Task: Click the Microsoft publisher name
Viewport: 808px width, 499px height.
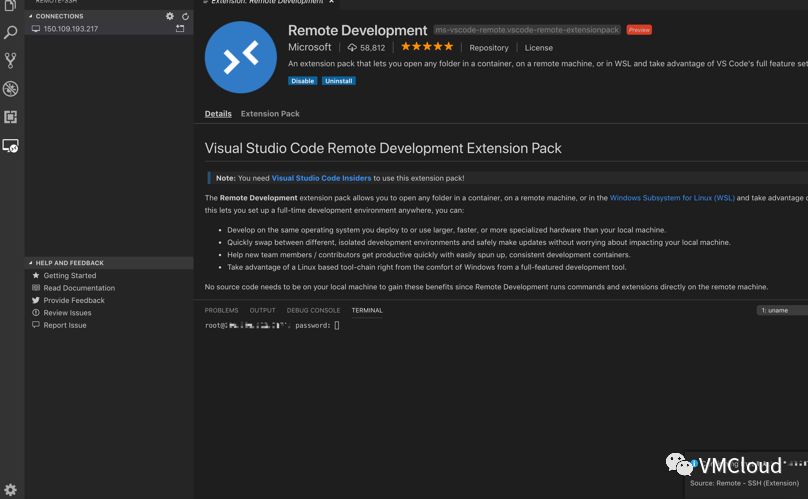Action: [309, 47]
